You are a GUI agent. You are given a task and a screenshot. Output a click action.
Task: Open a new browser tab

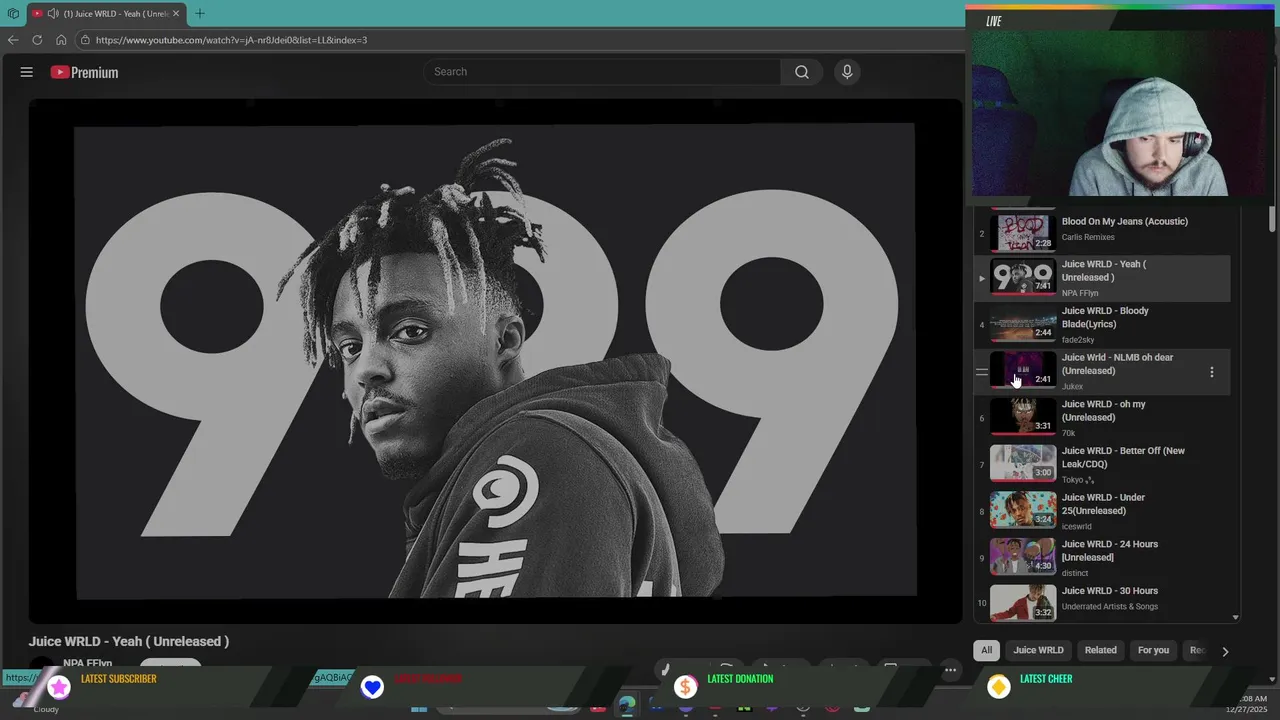pos(200,14)
